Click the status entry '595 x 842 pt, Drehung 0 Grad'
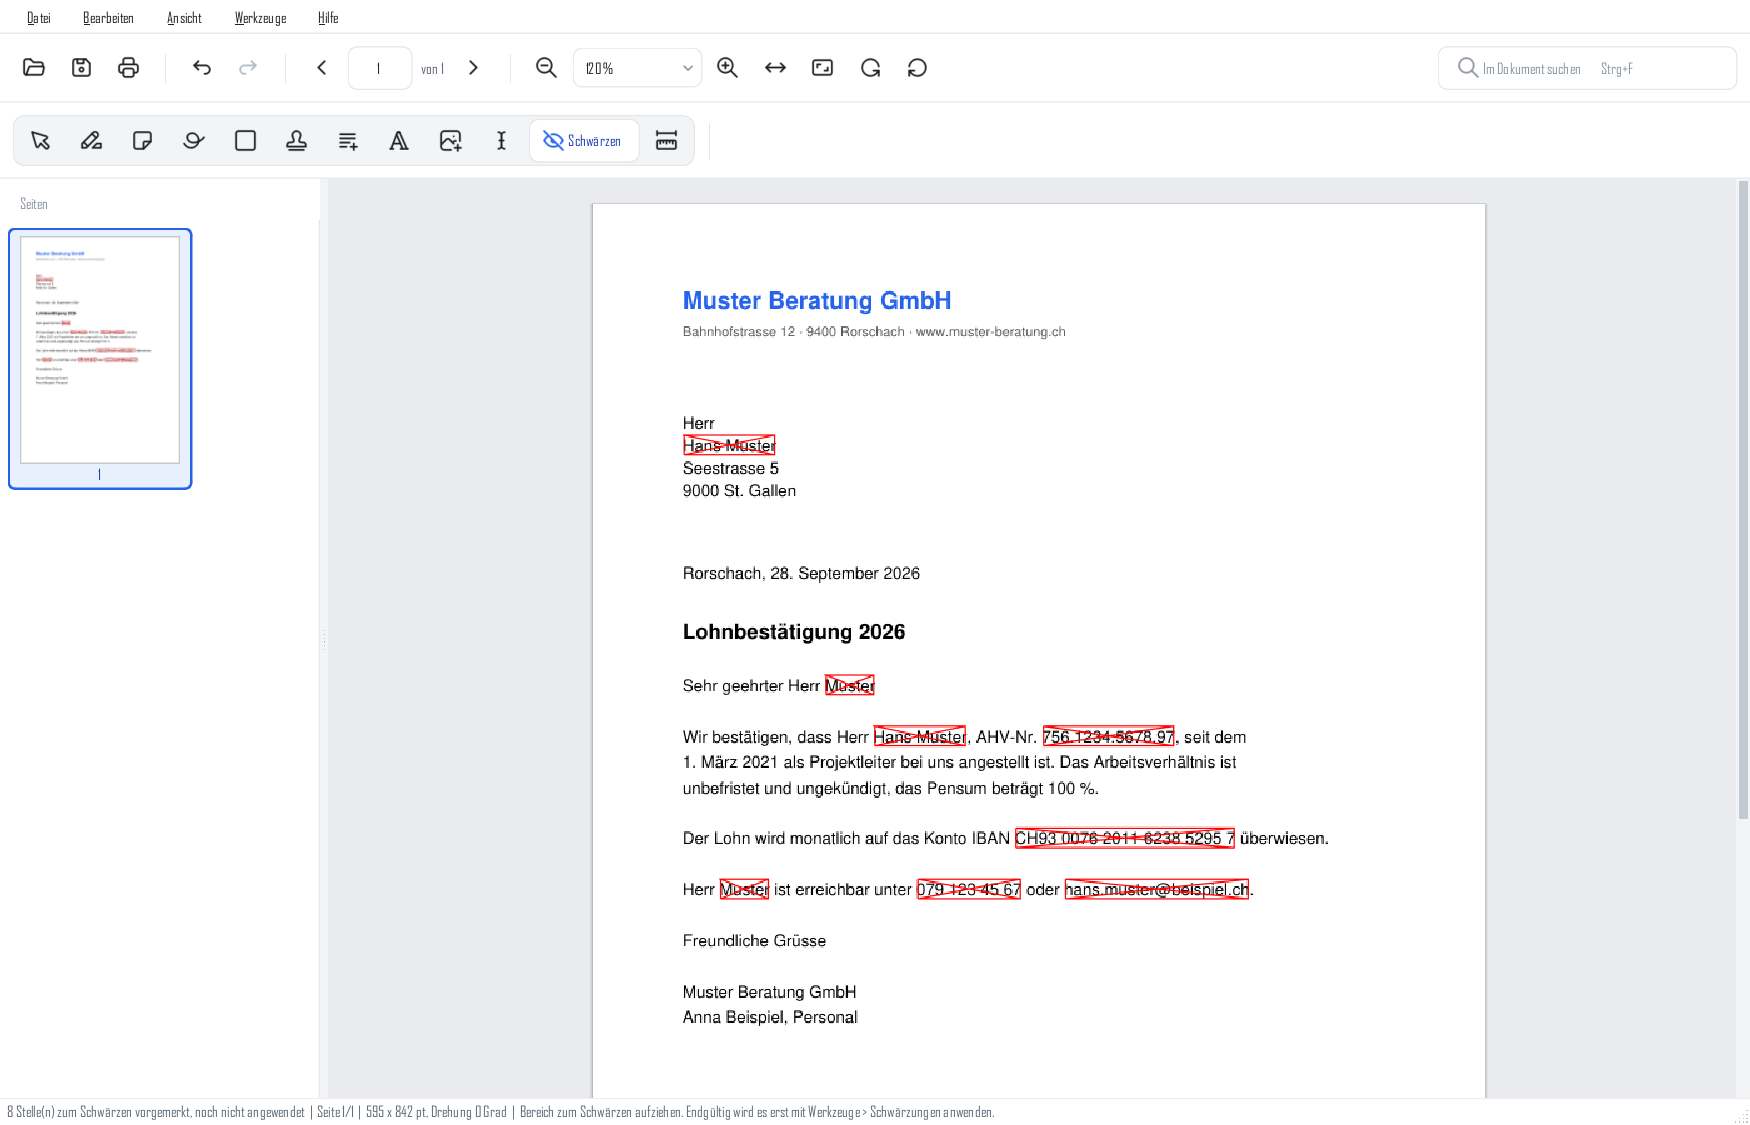Screen dimensions: 1750x1125 point(436,1112)
